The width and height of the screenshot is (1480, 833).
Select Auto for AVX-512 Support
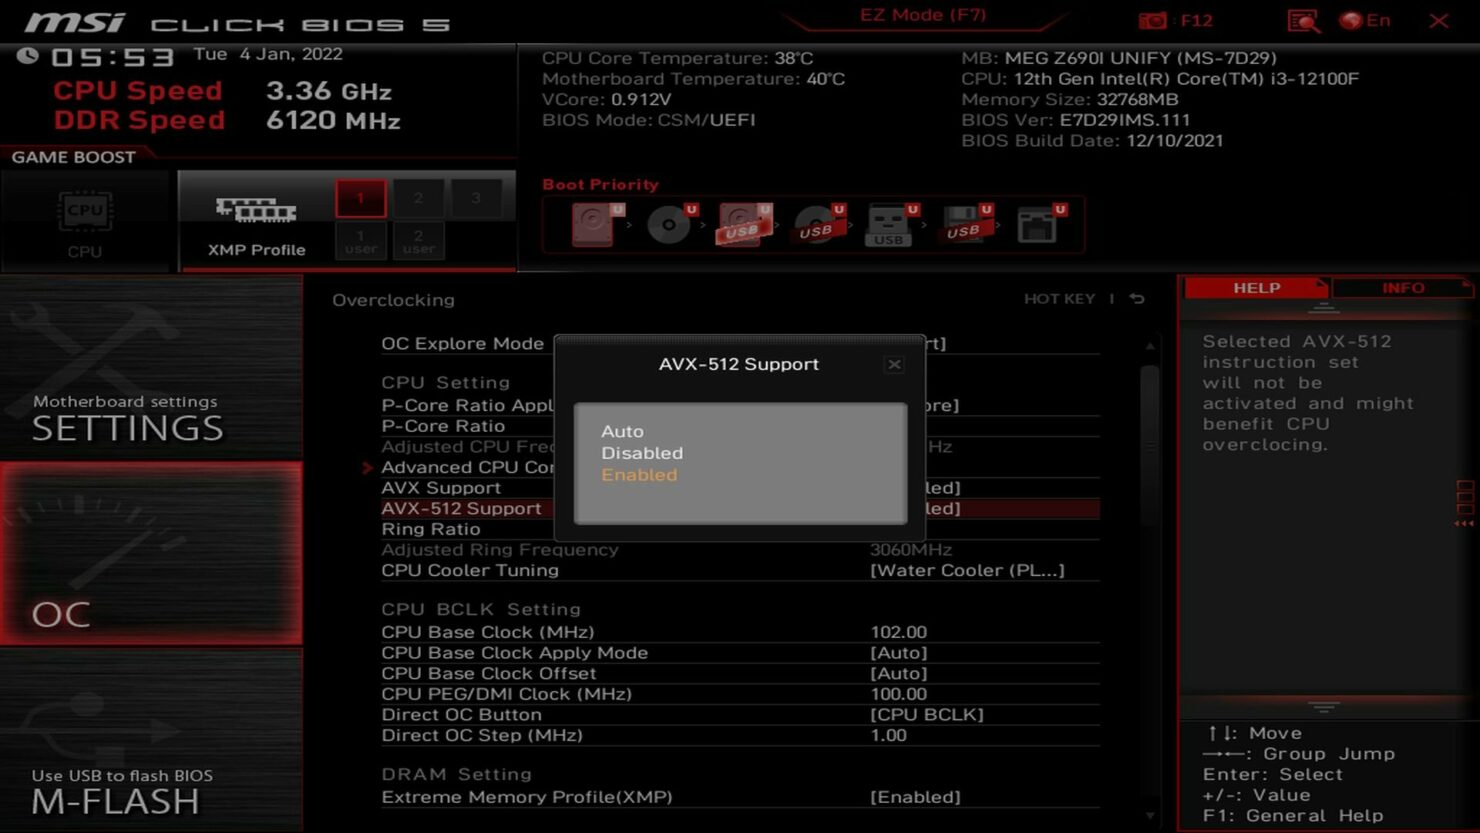[622, 431]
